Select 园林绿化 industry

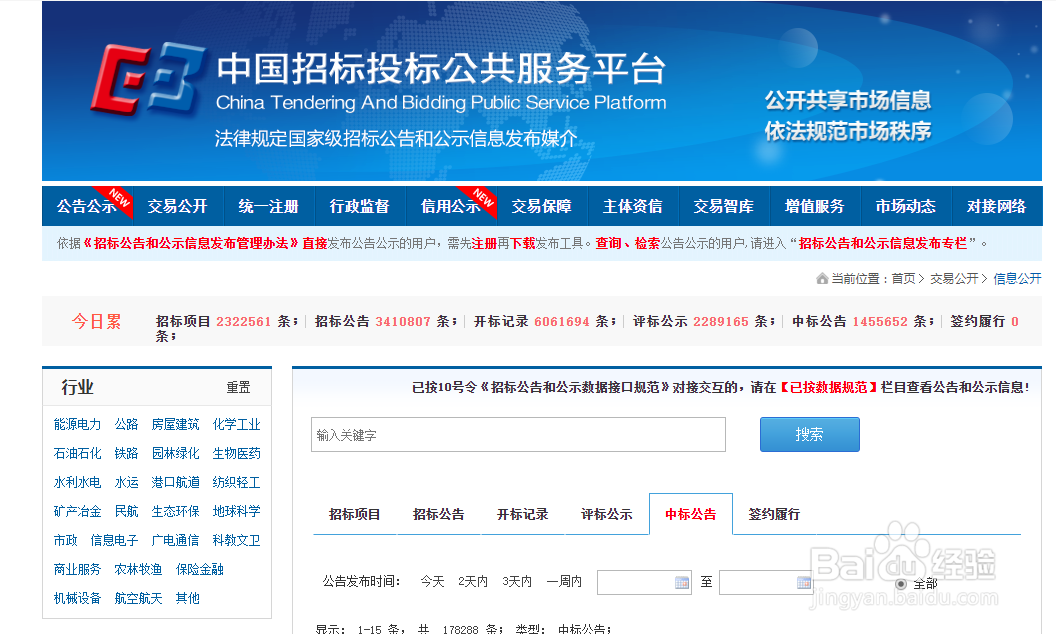pyautogui.click(x=176, y=453)
